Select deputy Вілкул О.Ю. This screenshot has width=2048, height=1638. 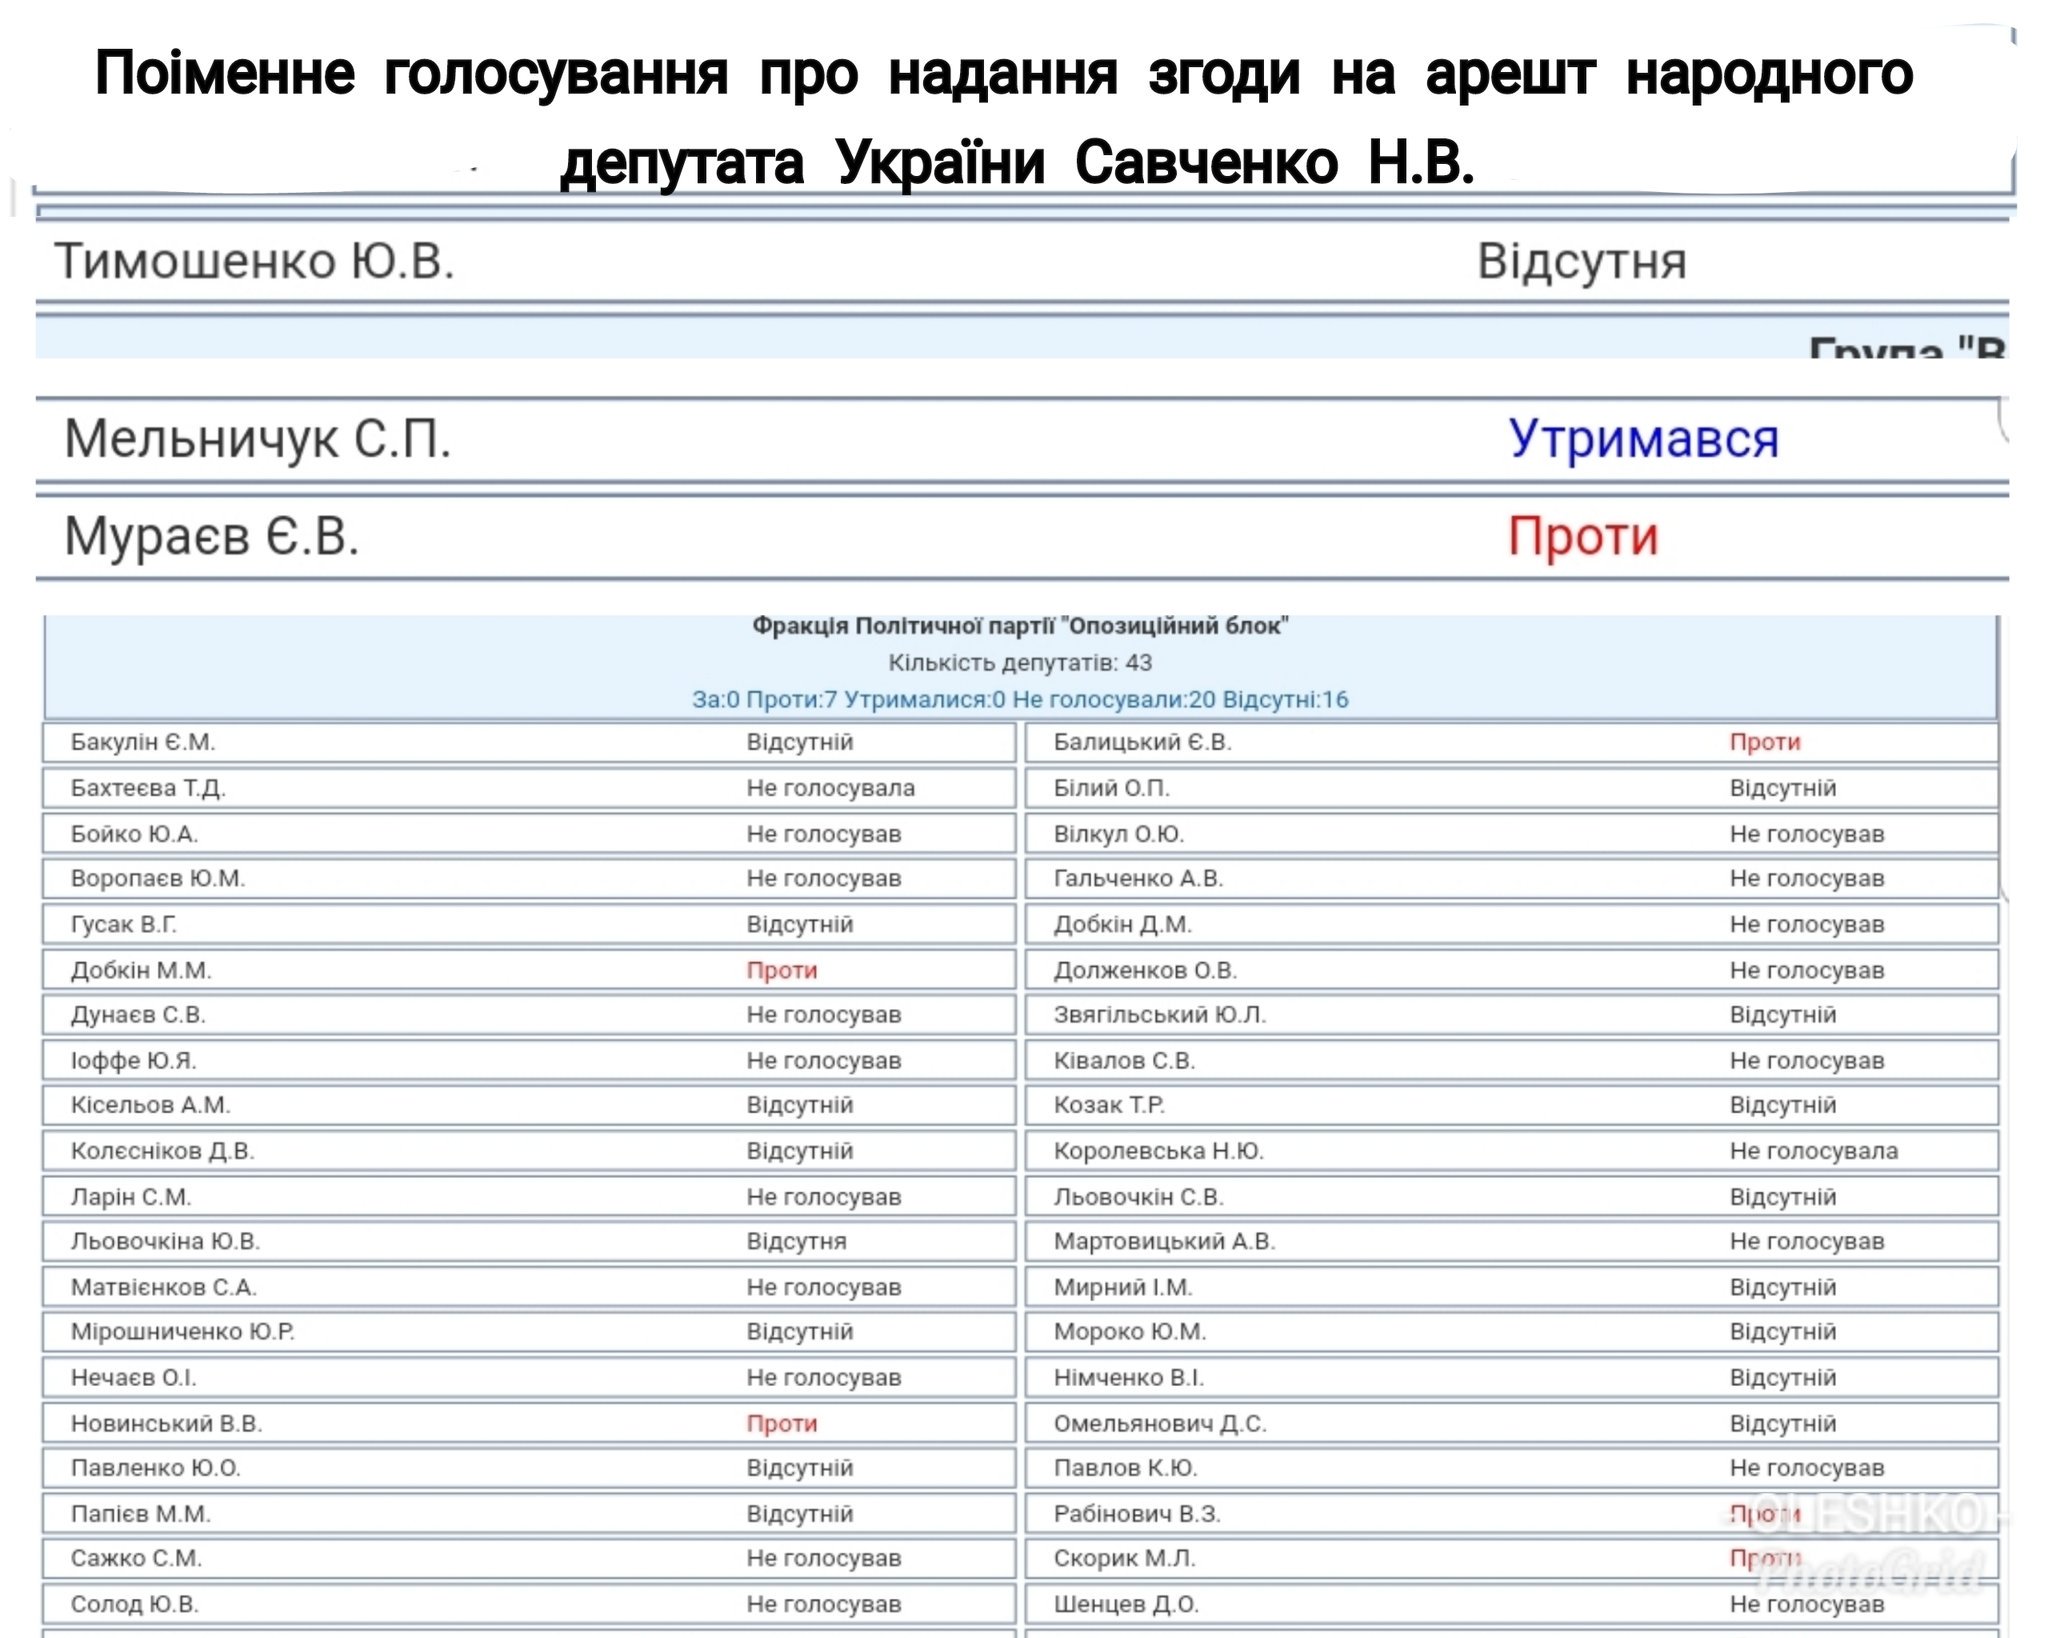point(1118,834)
